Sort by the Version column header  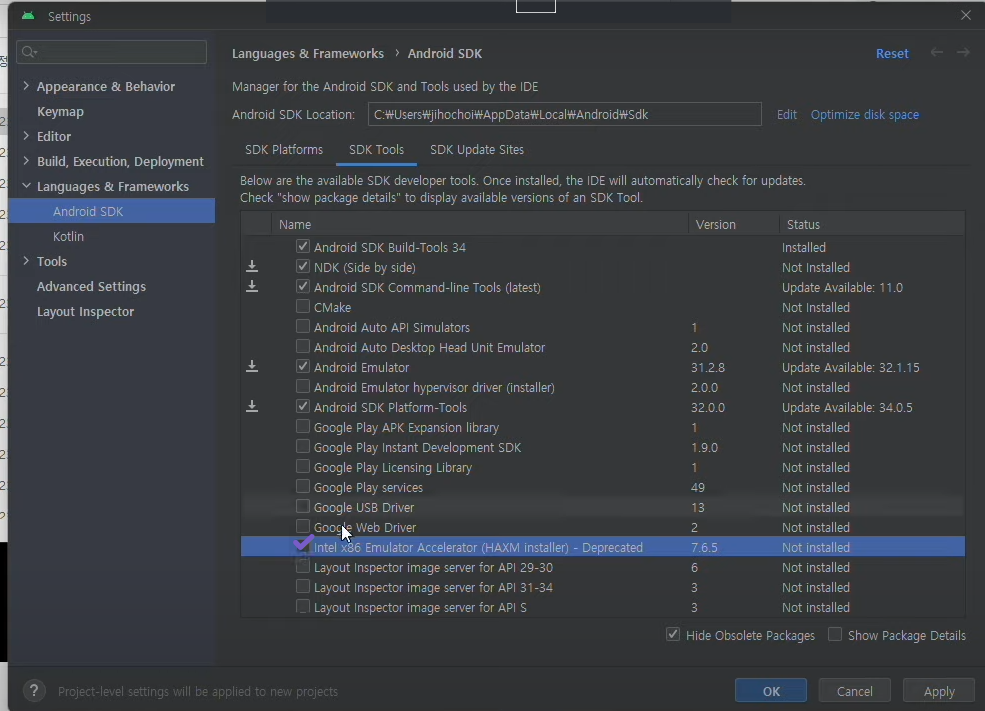point(733,224)
